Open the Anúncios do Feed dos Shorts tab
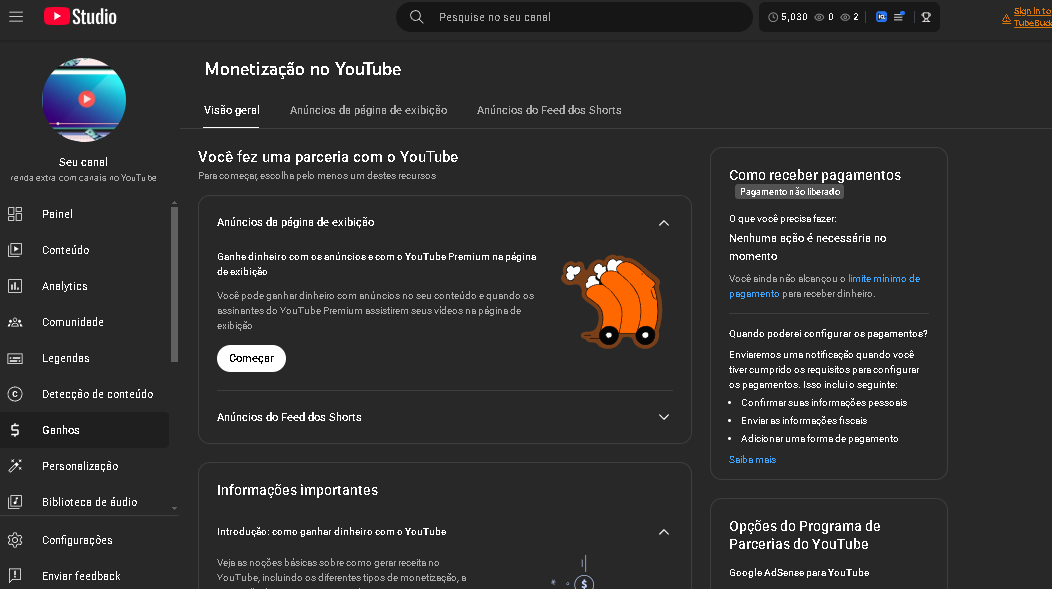The width and height of the screenshot is (1052, 589). (549, 110)
